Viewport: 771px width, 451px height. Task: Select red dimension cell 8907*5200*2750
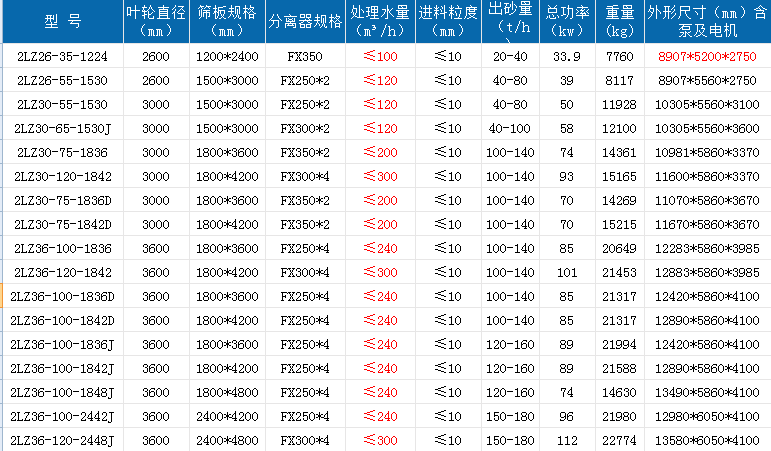(x=708, y=56)
